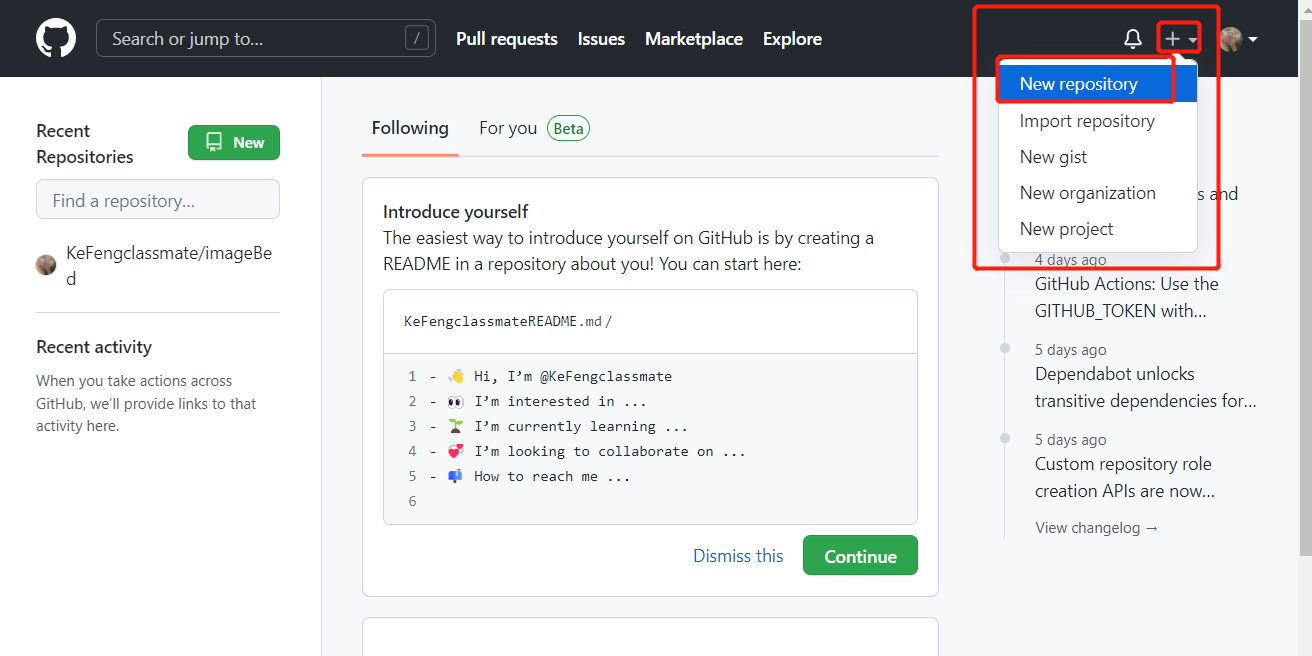Click the KeFengclassmateREADME.md path text
The image size is (1312, 656).
[x=508, y=322]
